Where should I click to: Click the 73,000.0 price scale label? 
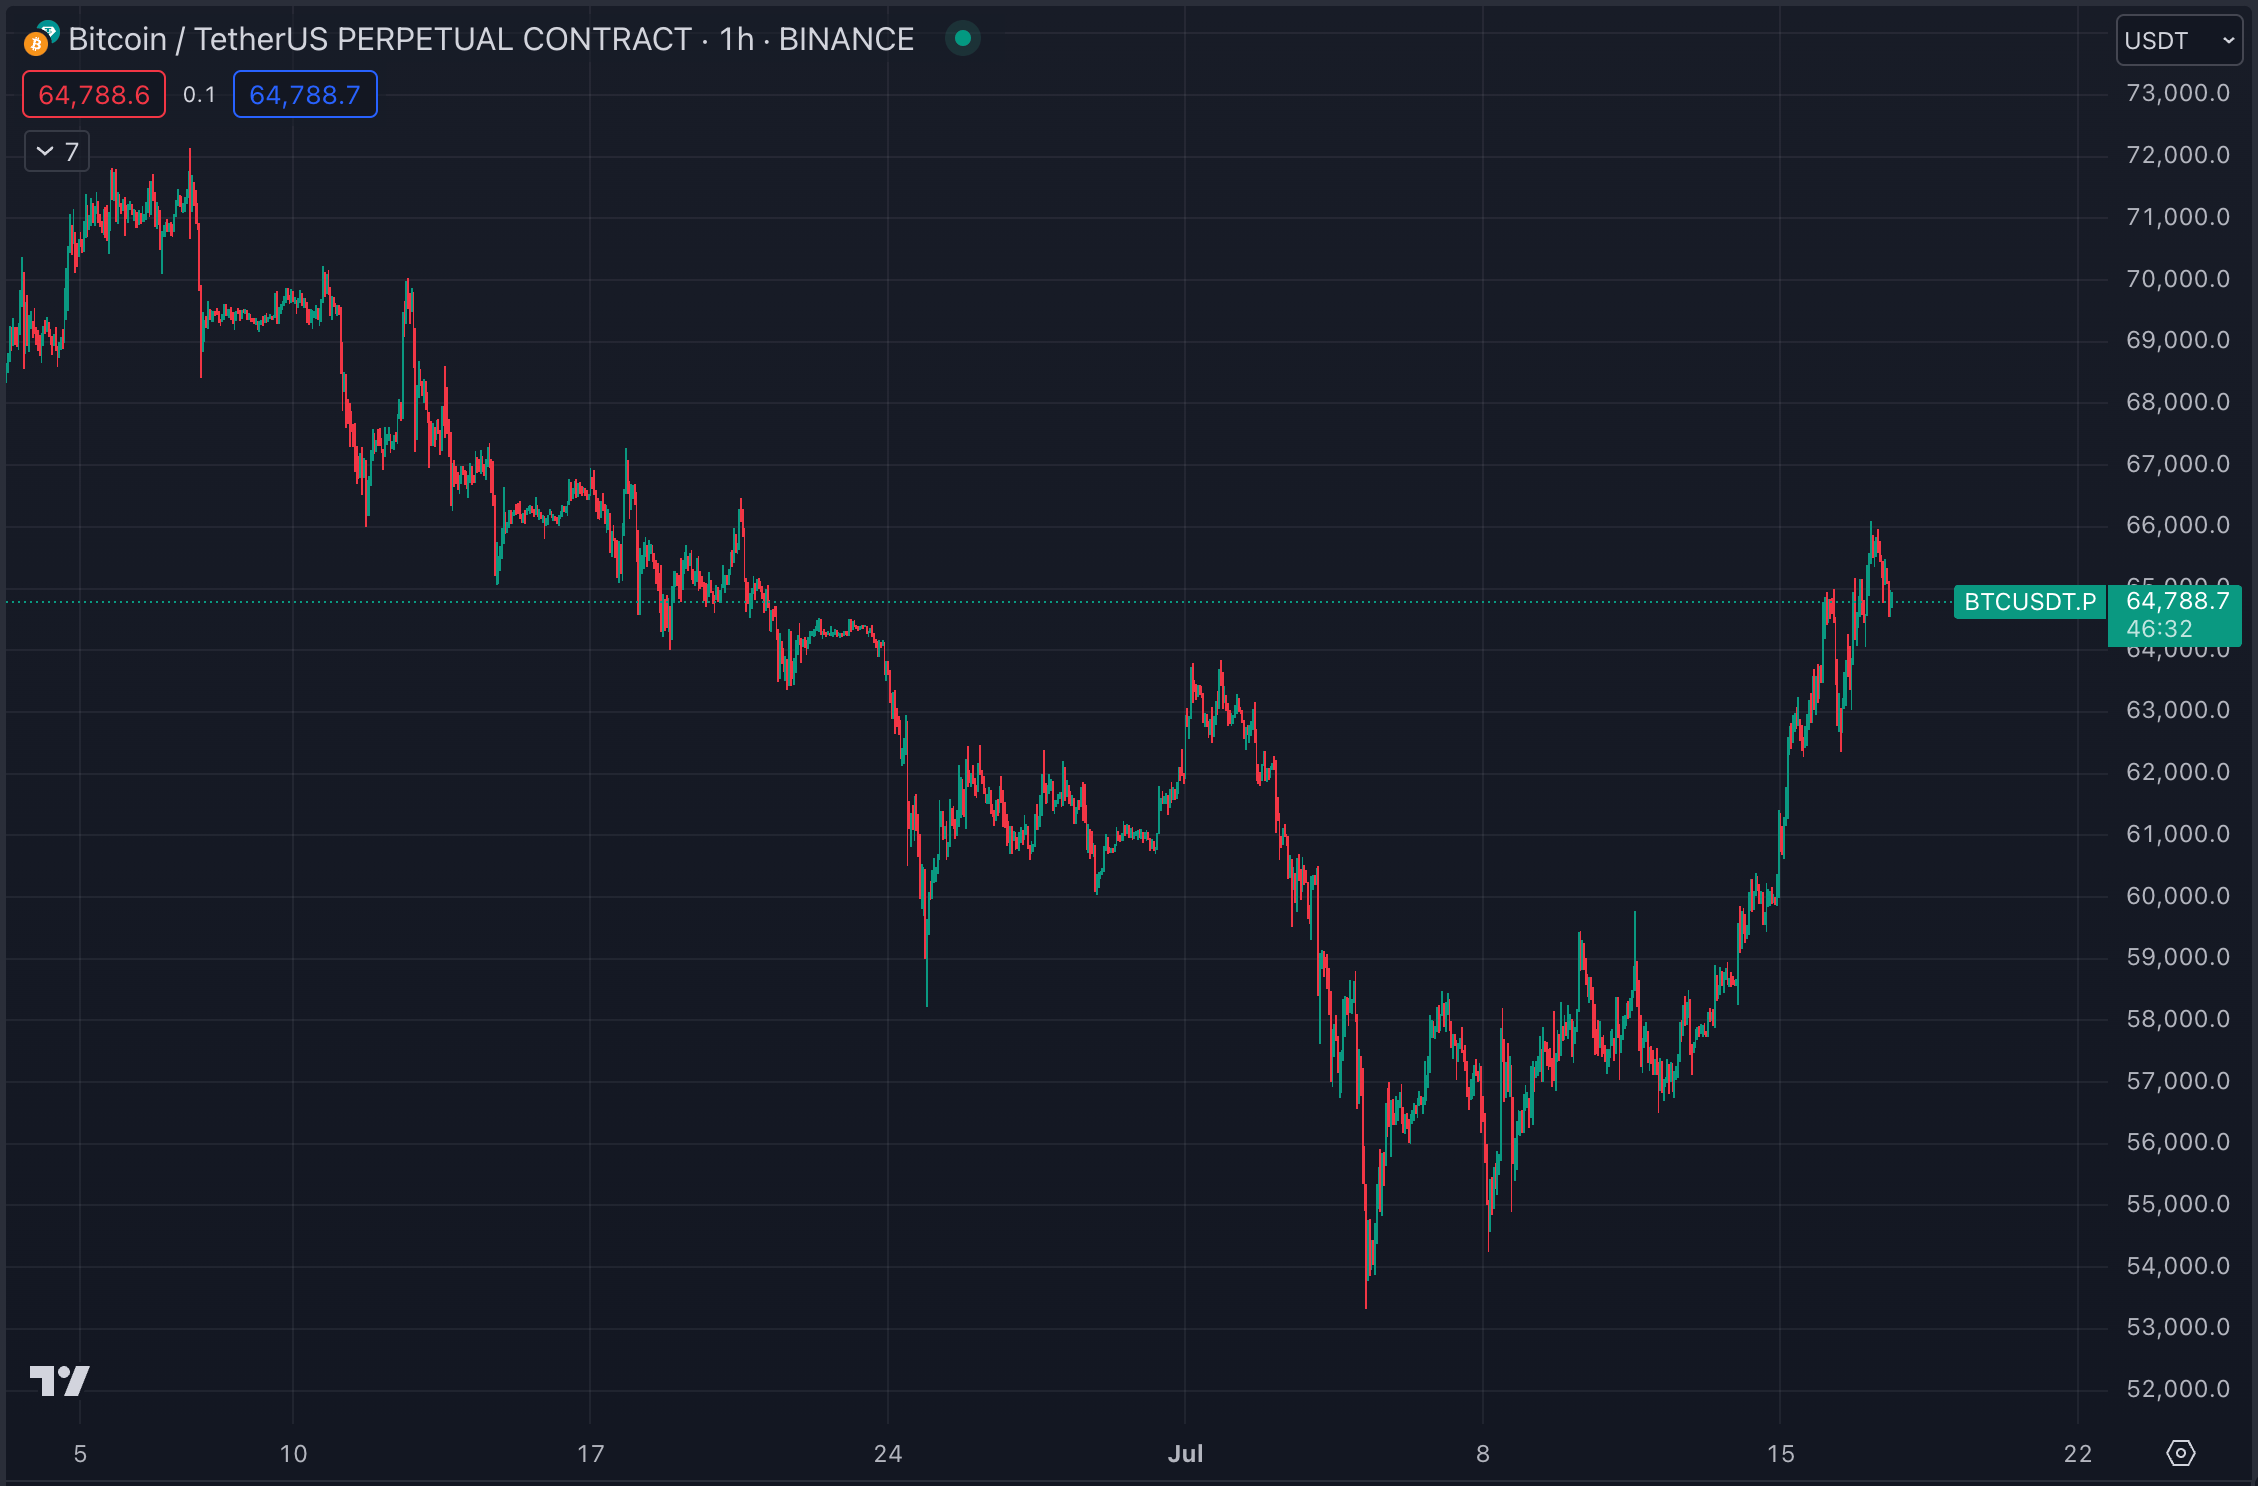pyautogui.click(x=2177, y=93)
